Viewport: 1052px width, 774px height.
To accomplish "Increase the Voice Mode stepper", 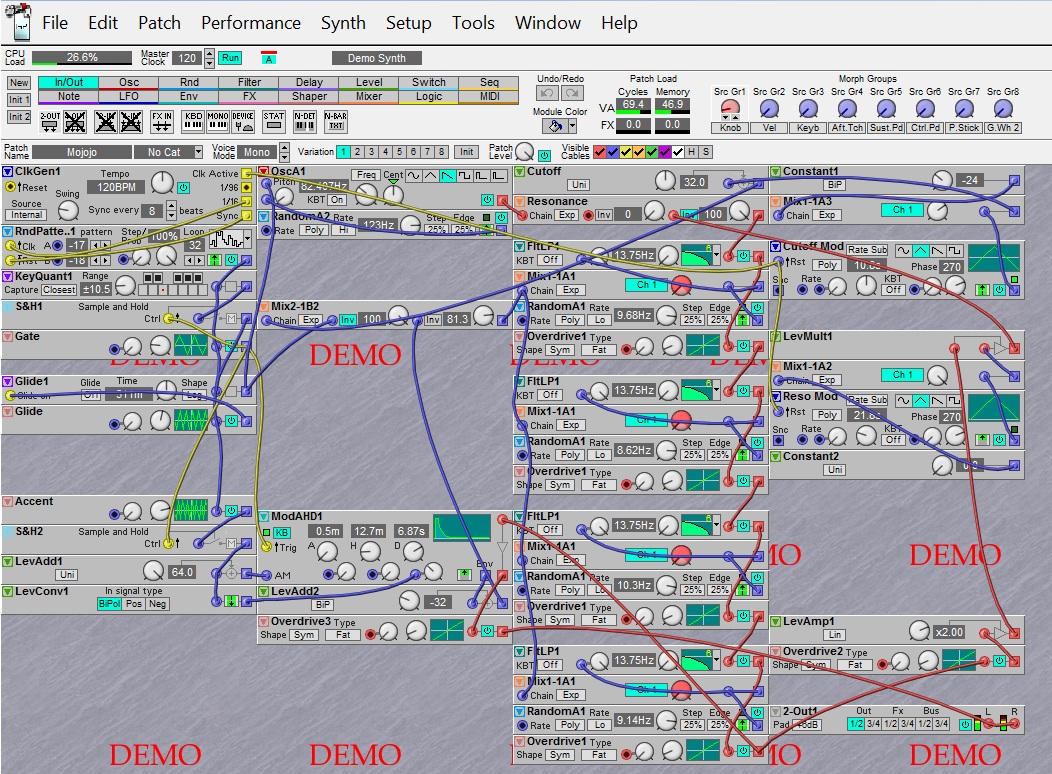I will coord(284,148).
